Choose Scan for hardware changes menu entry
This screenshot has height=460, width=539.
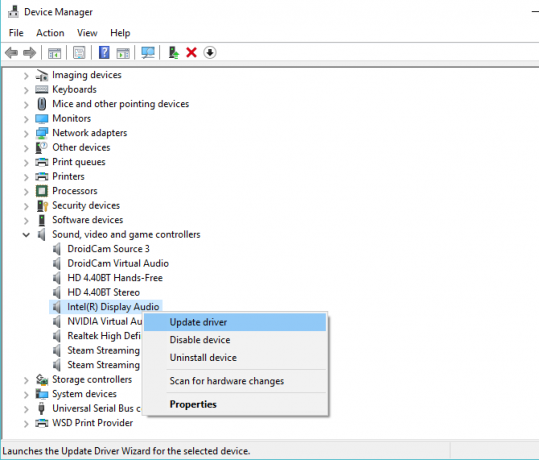click(235, 381)
